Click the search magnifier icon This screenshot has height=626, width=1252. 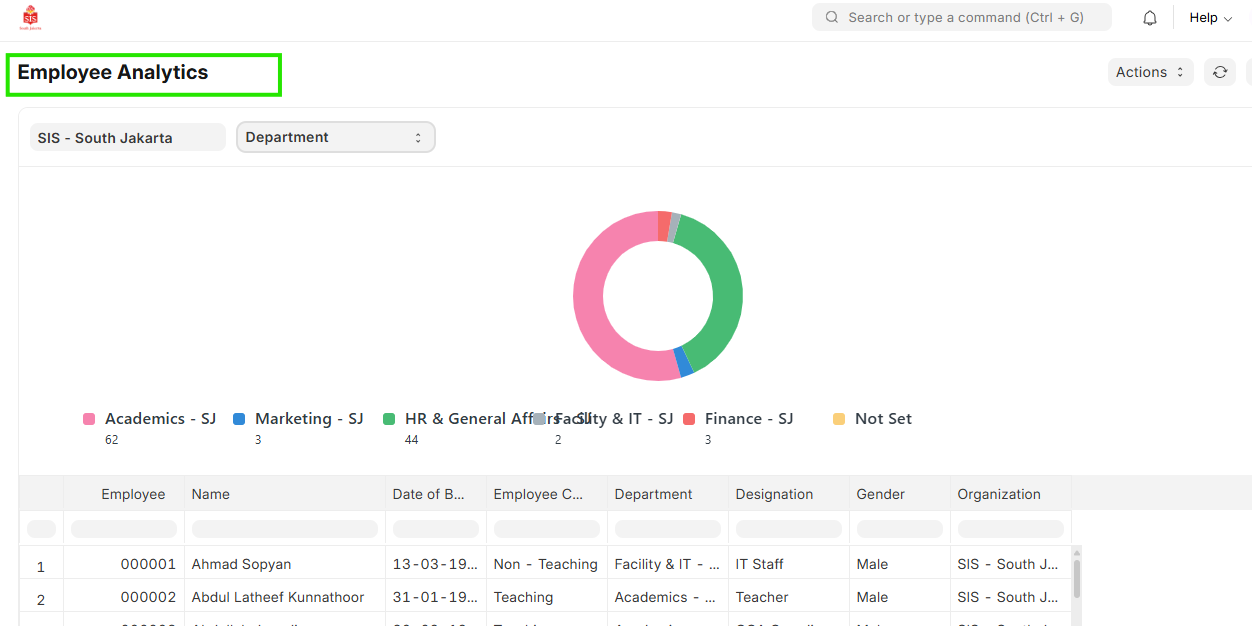pos(832,17)
